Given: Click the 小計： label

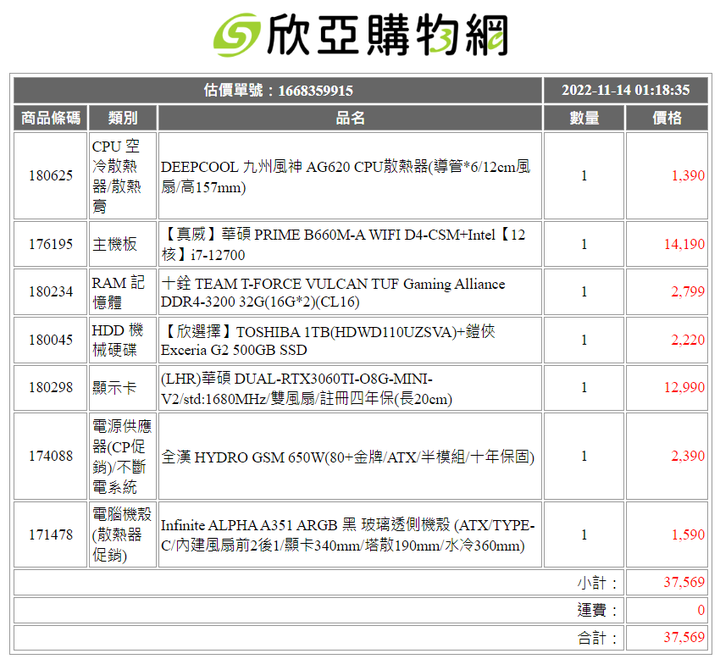Looking at the screenshot, I should 597,583.
